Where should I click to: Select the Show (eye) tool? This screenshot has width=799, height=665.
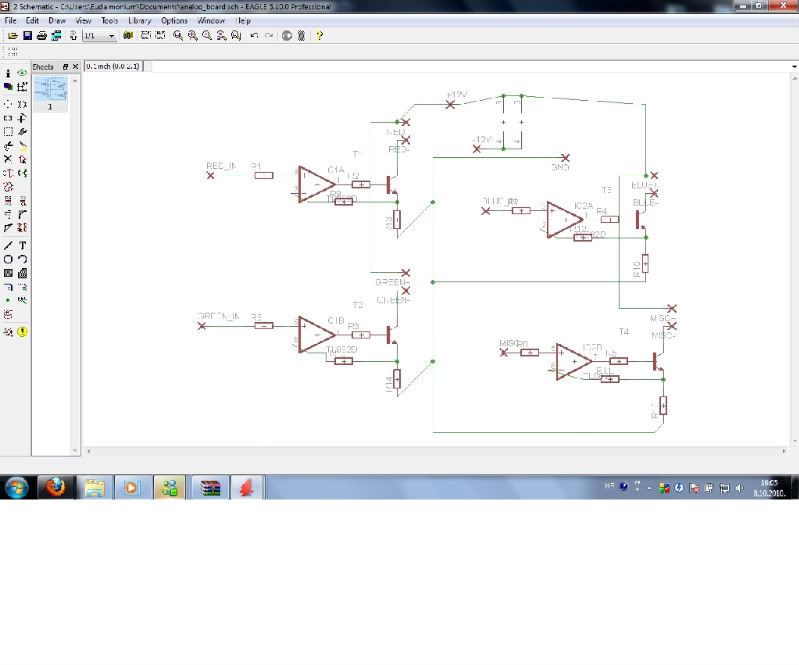[22, 73]
